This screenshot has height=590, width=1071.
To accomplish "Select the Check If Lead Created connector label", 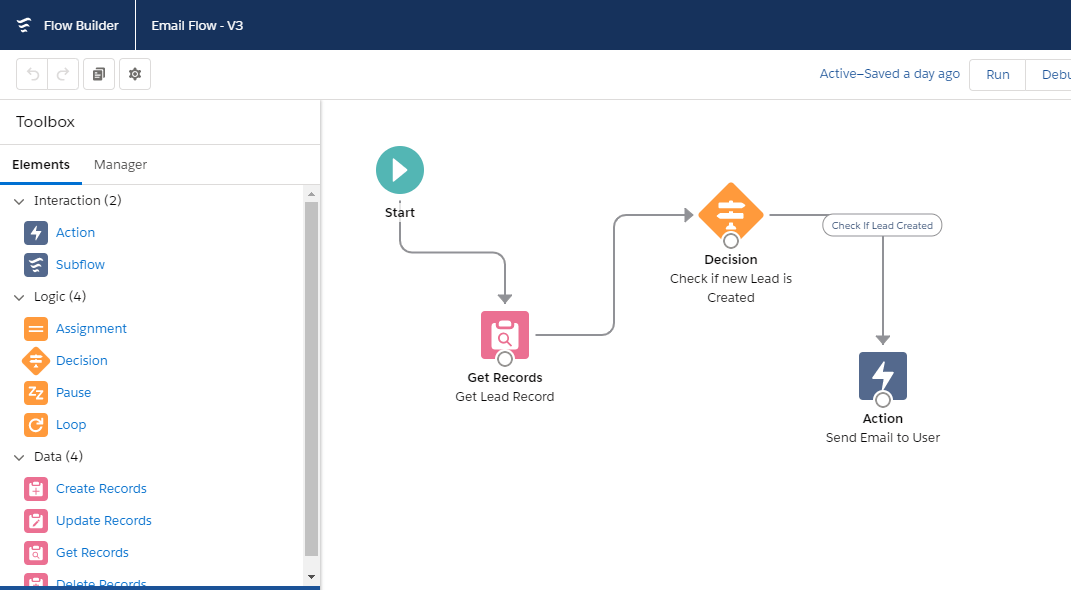I will [x=881, y=224].
